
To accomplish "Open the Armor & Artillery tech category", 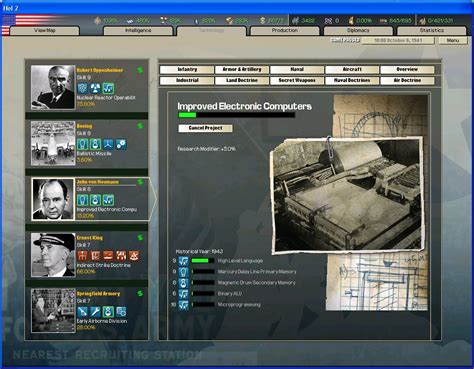I will 242,69.
